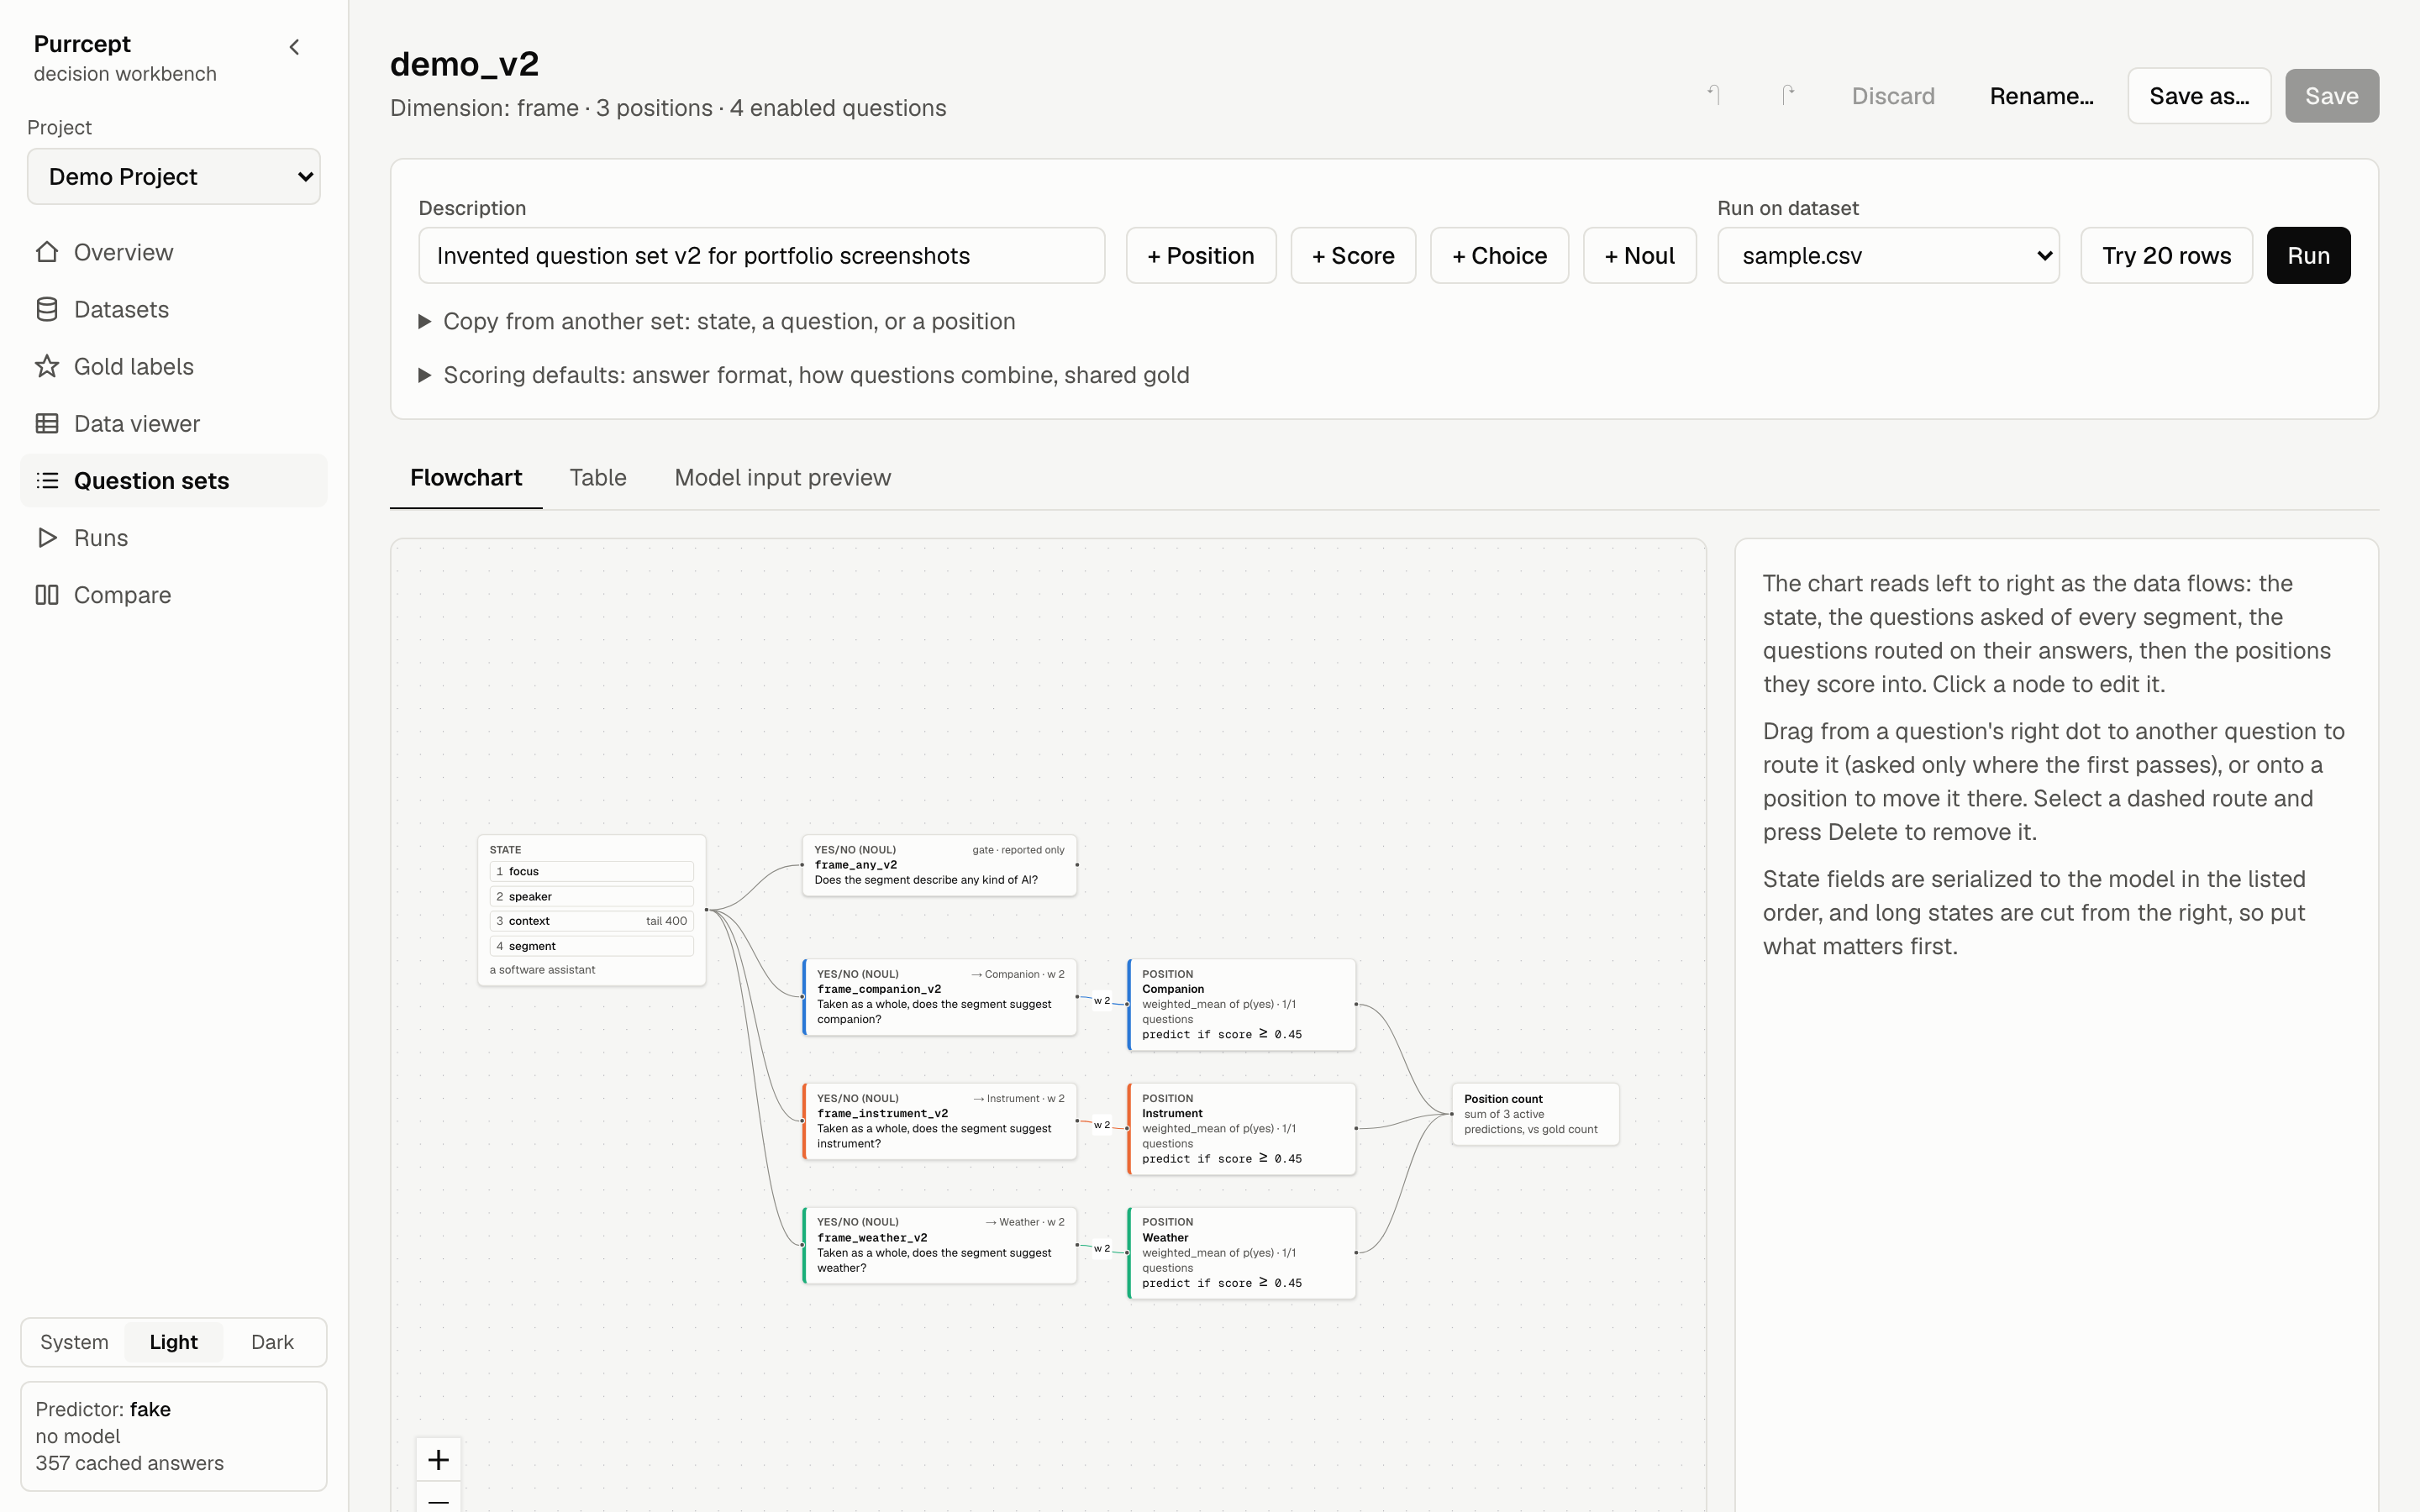Switch to Model input preview tab
Viewport: 2420px width, 1512px height.
(782, 477)
